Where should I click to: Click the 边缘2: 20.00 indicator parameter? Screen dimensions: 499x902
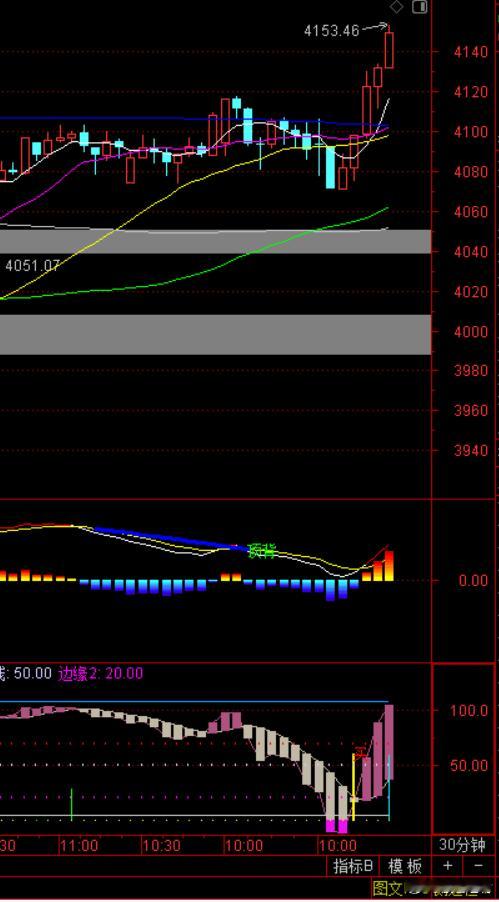(x=100, y=673)
